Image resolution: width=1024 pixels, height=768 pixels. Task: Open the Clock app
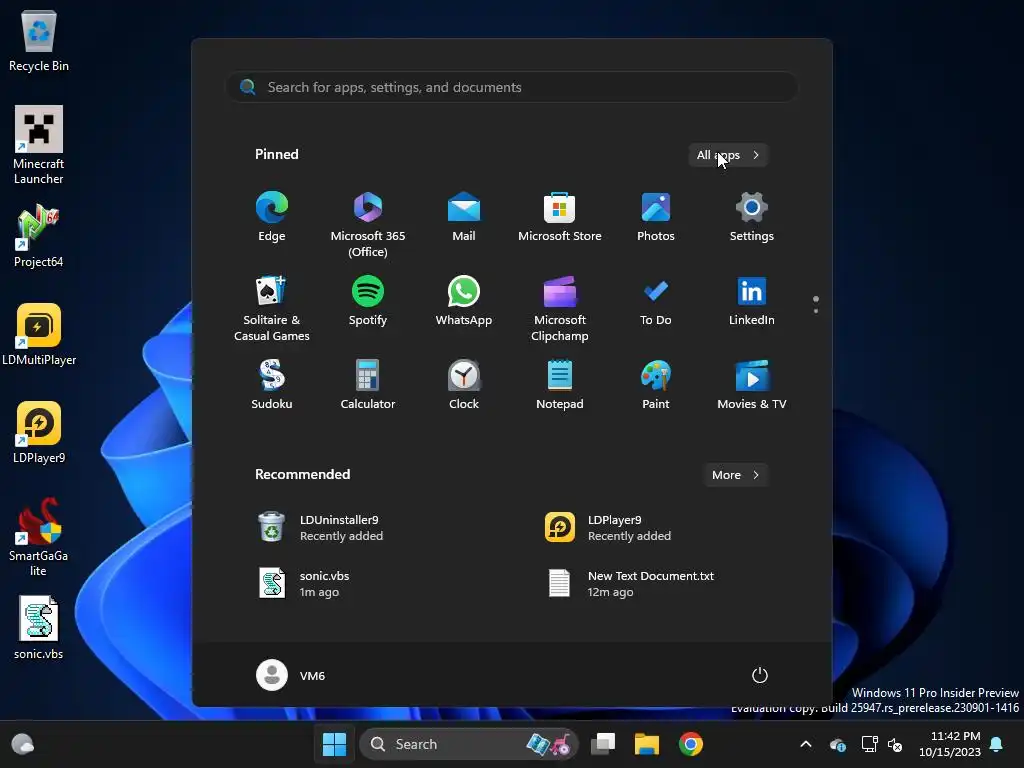pos(464,385)
